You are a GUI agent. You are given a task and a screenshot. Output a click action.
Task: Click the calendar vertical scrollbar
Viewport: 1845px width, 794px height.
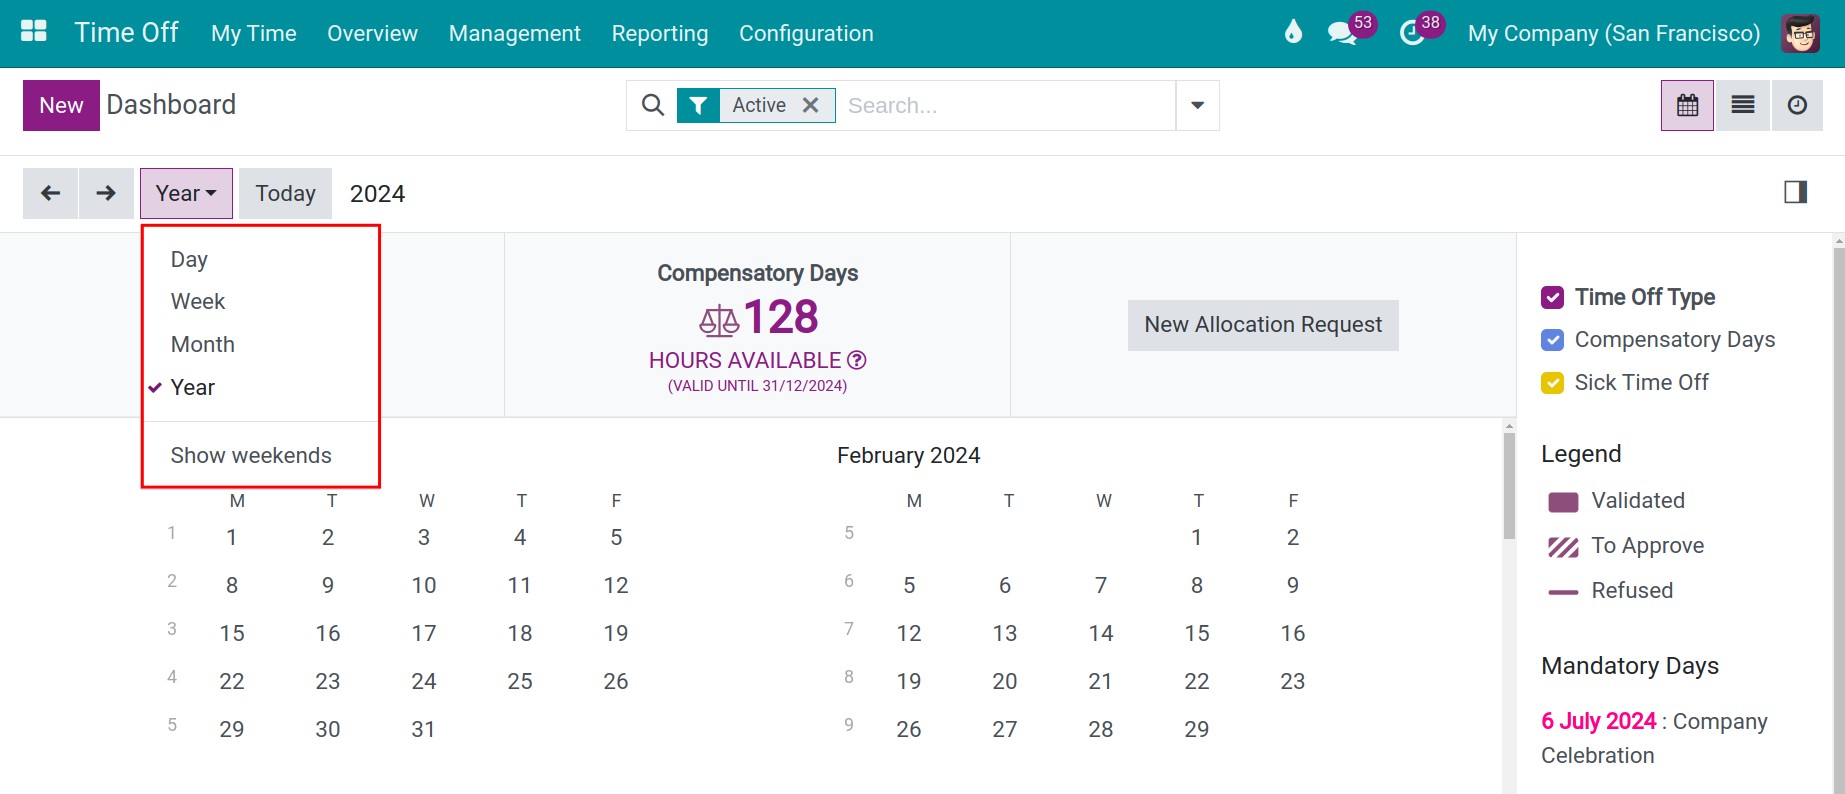pyautogui.click(x=1509, y=486)
